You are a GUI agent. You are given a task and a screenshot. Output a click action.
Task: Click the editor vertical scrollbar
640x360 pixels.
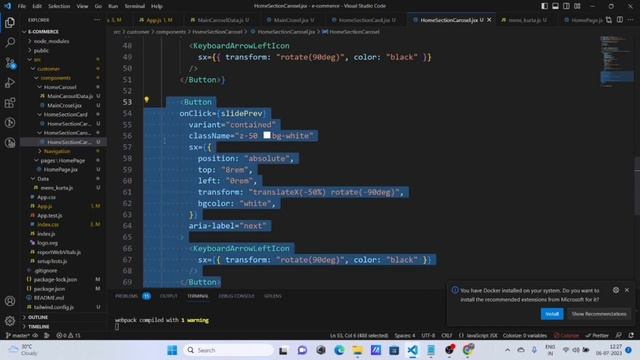pyautogui.click(x=637, y=186)
